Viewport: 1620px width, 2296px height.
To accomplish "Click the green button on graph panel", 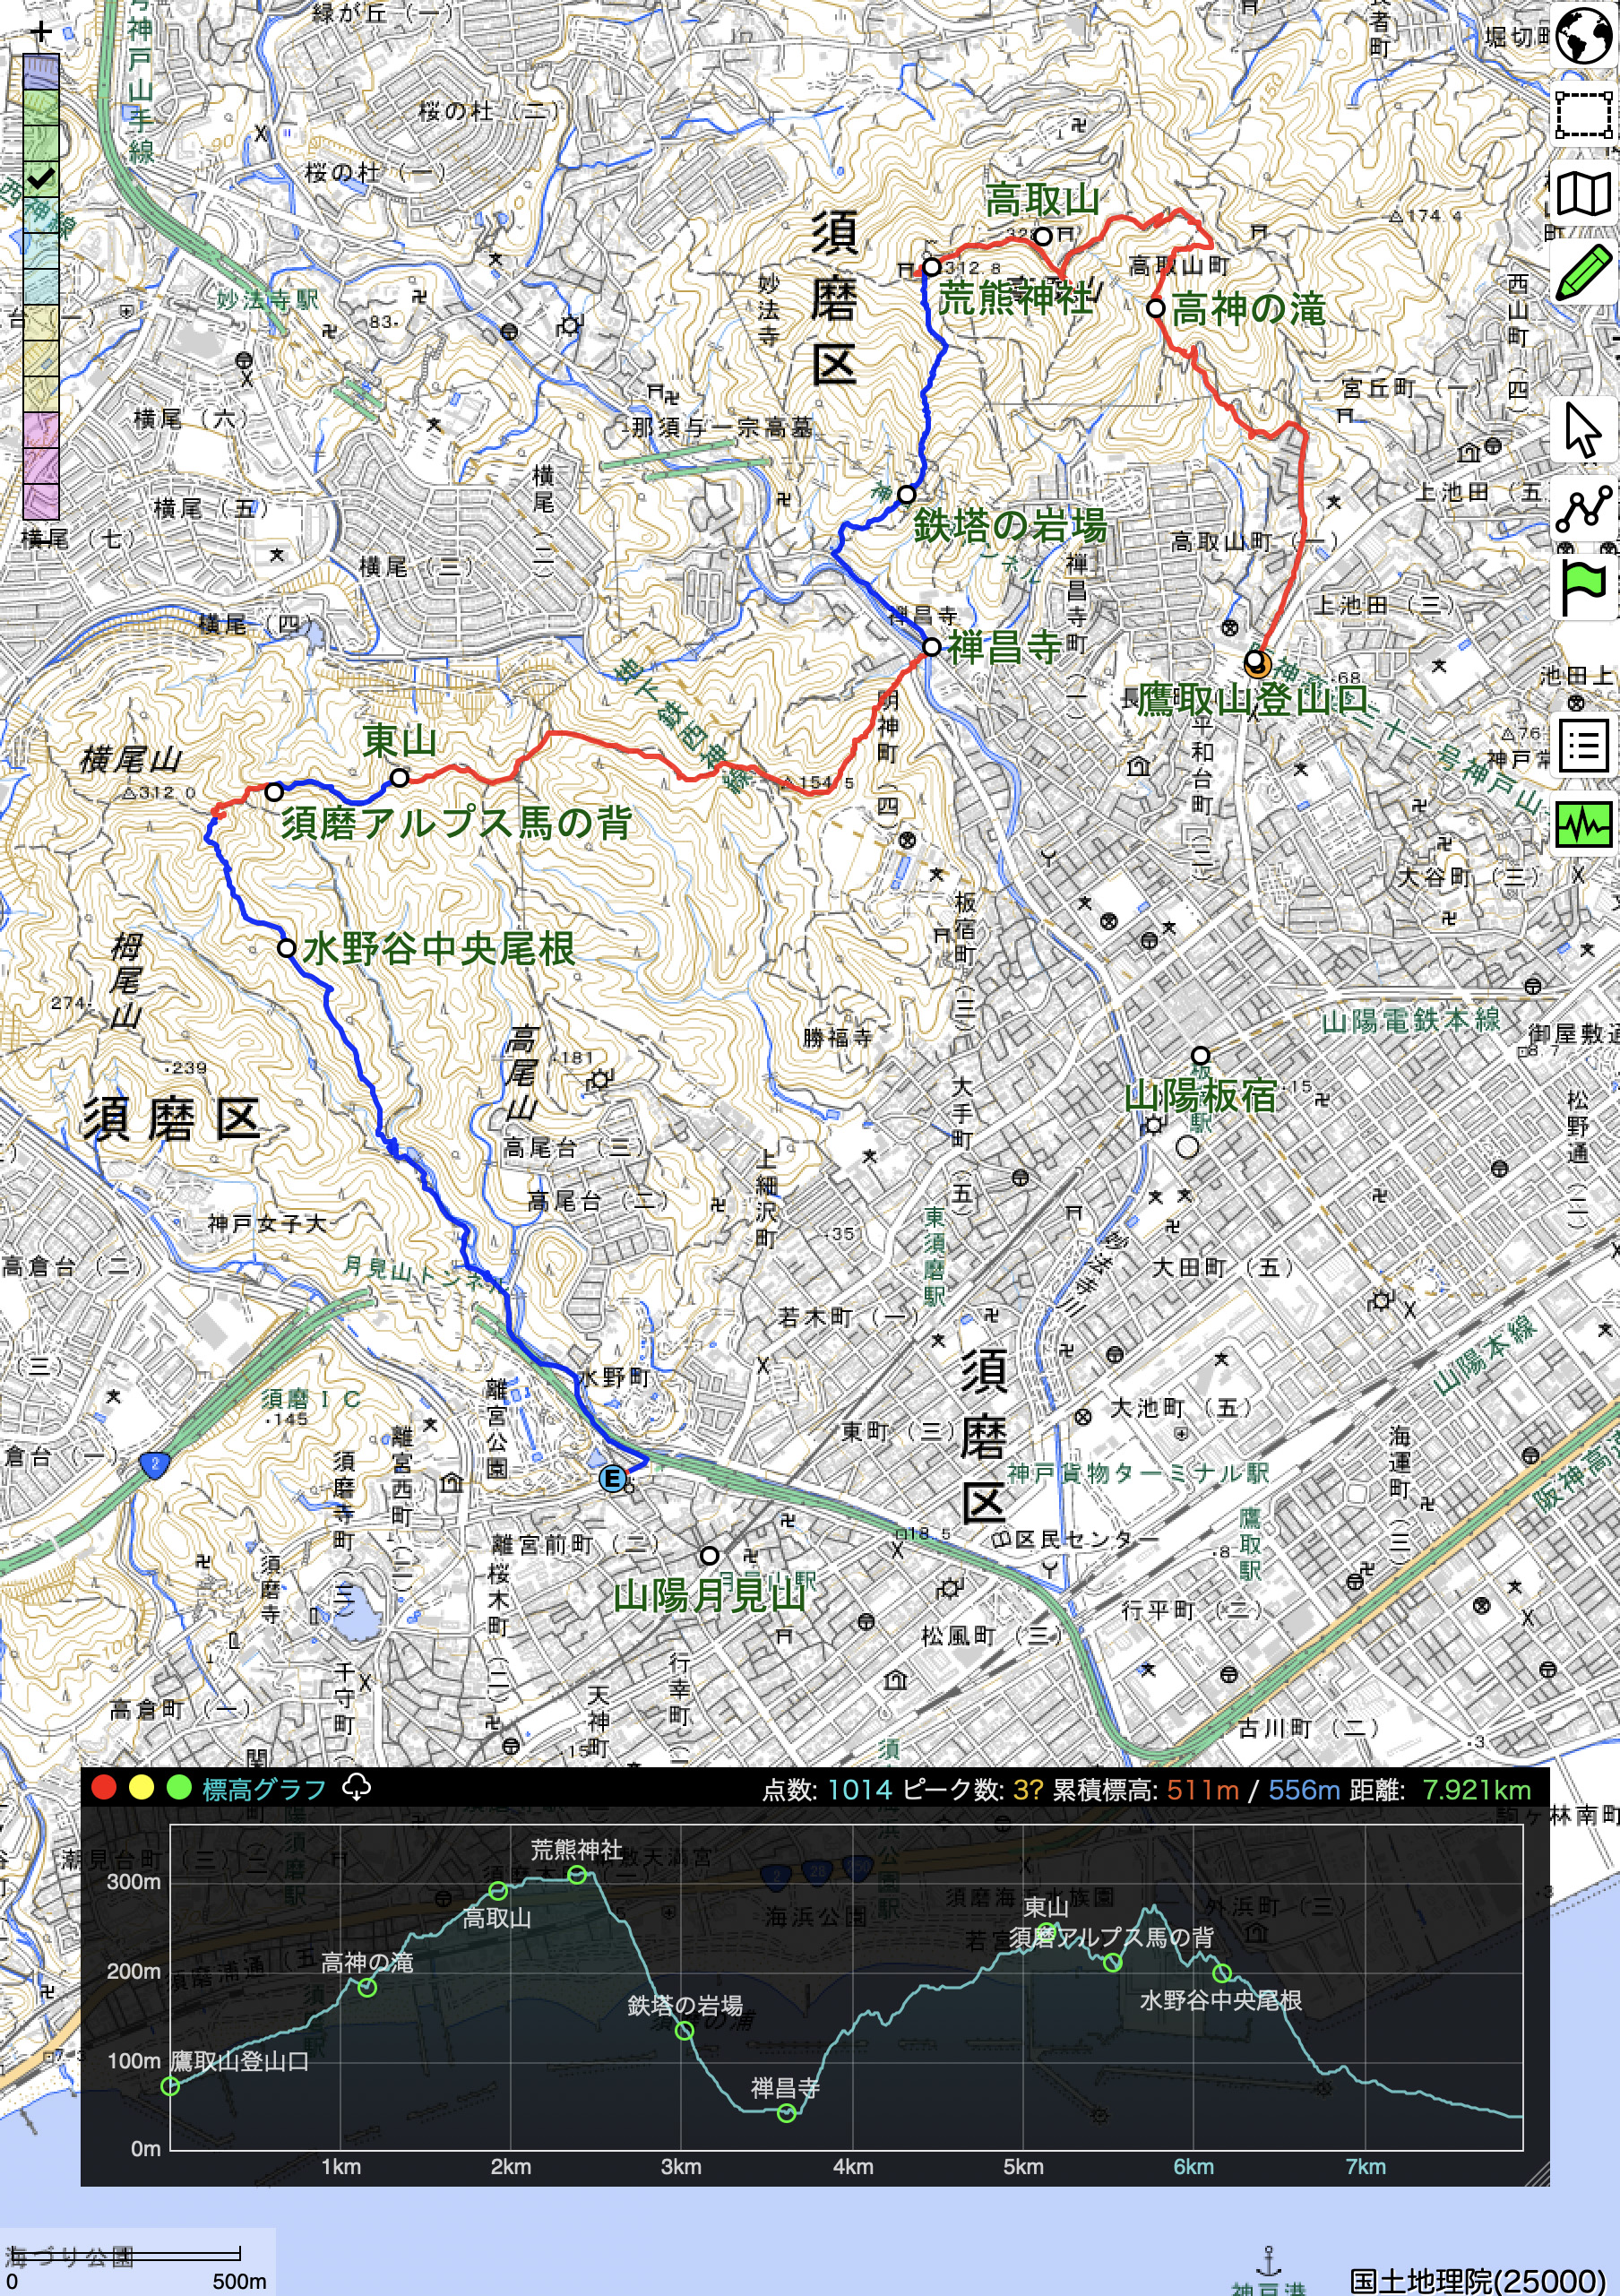I will [x=179, y=1787].
